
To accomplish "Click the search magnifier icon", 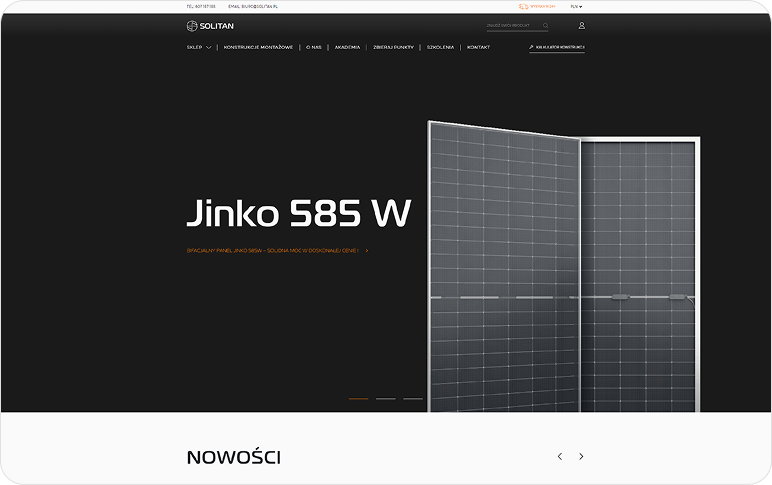I will tap(545, 26).
